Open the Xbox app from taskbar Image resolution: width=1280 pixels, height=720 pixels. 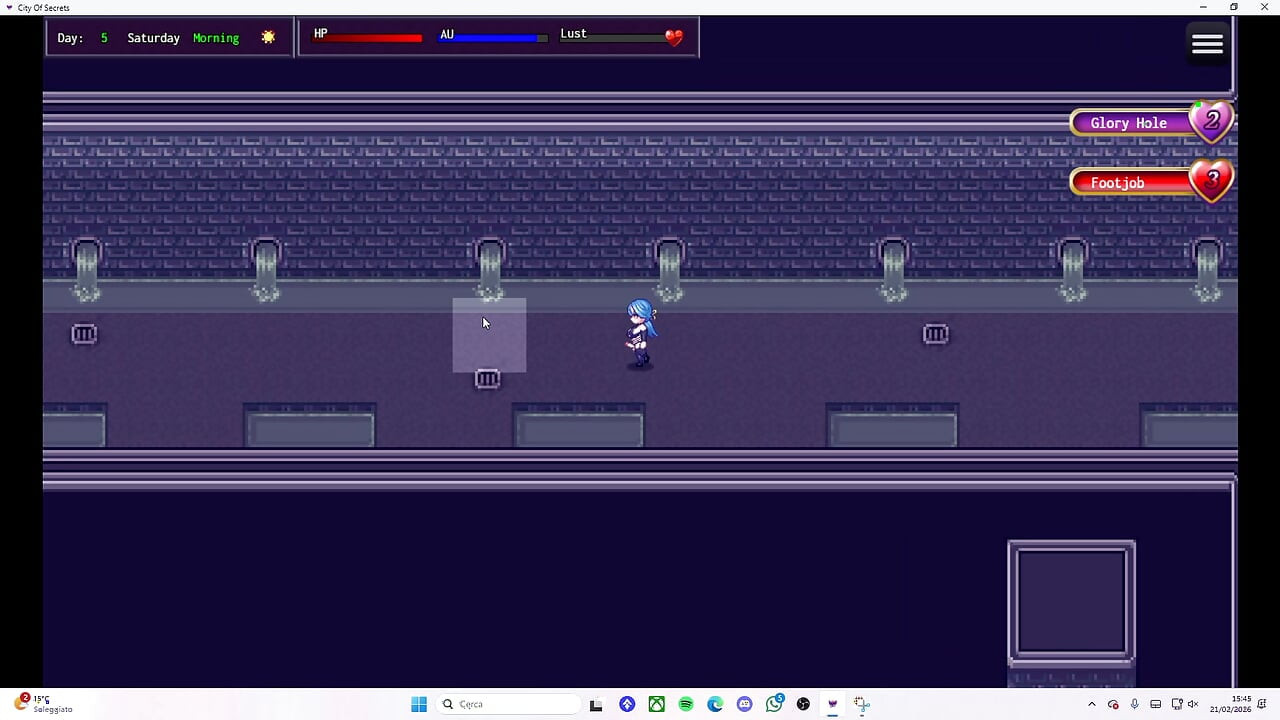[656, 704]
